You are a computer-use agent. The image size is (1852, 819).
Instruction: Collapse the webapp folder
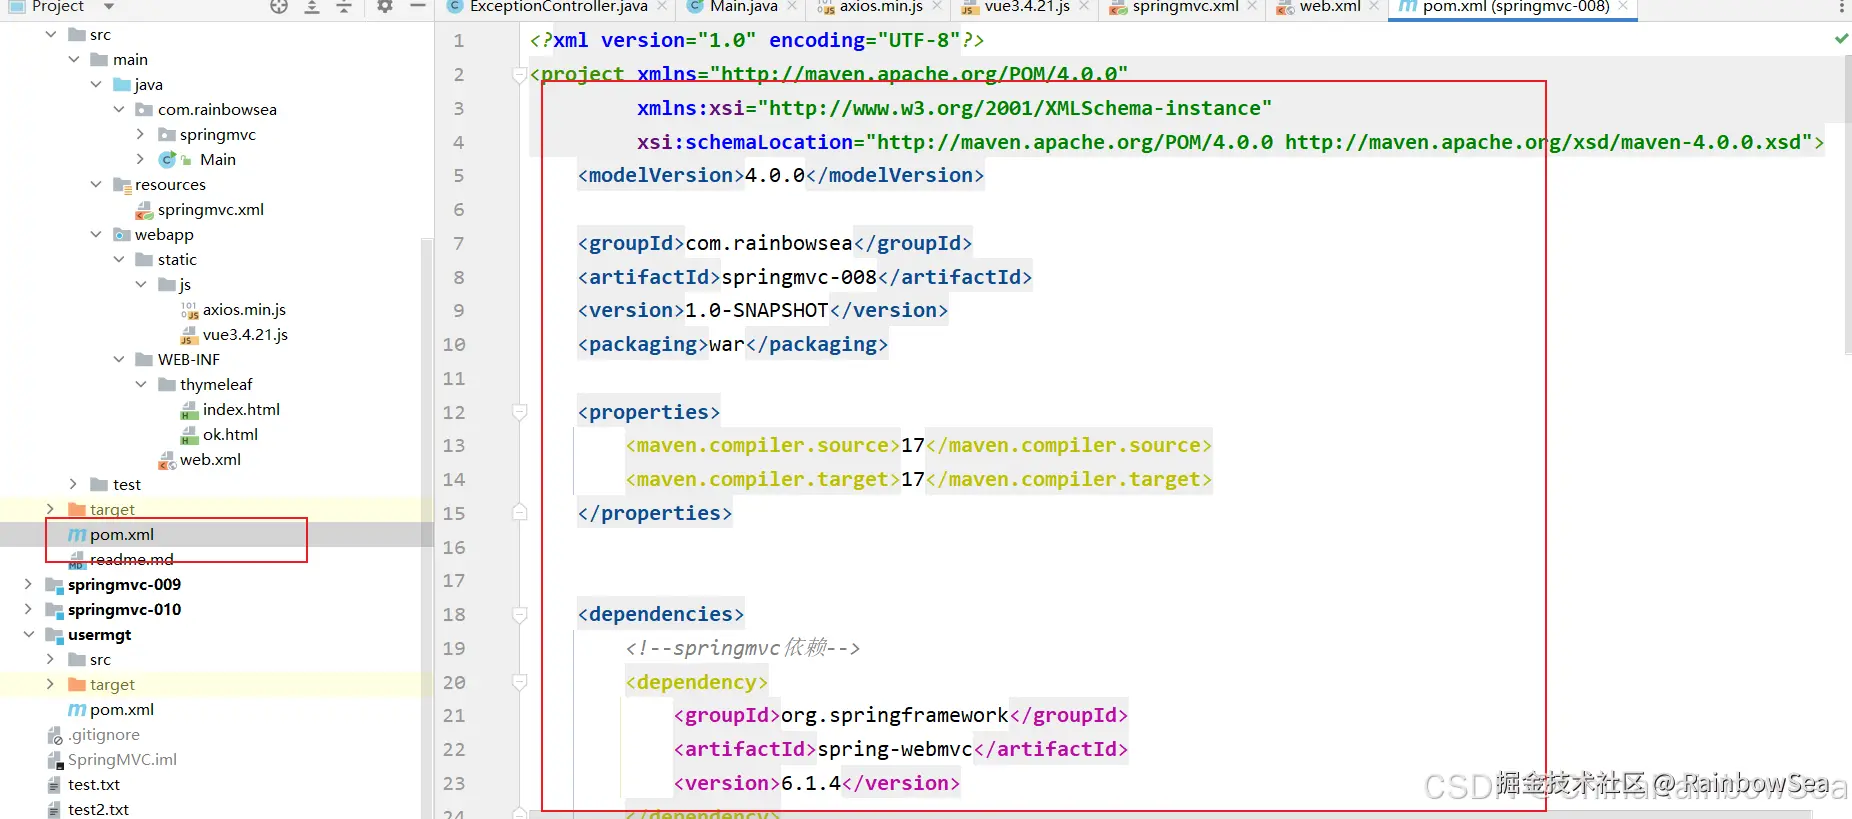coord(96,234)
